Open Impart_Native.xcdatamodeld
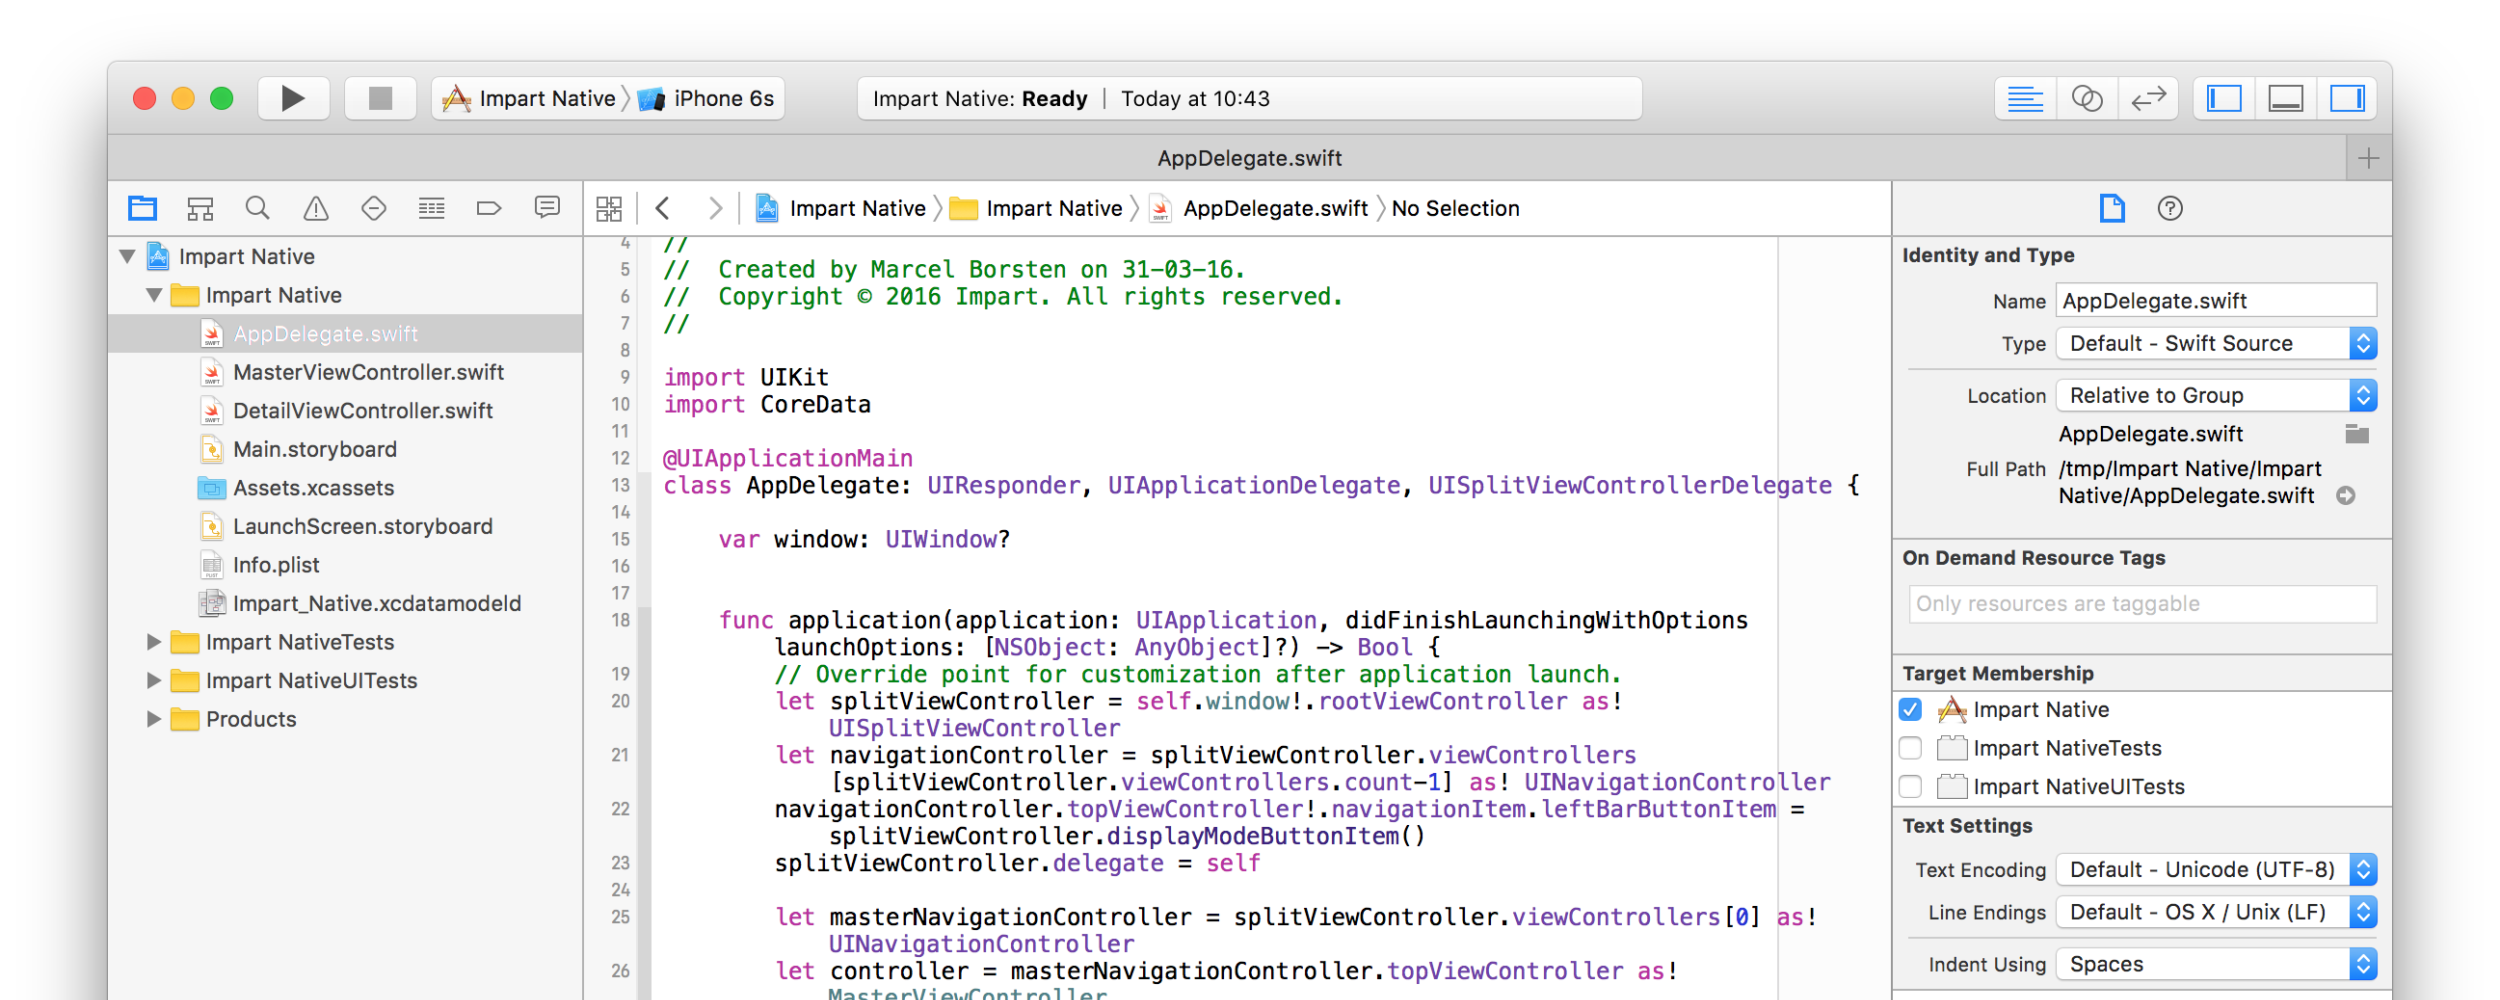 click(345, 603)
